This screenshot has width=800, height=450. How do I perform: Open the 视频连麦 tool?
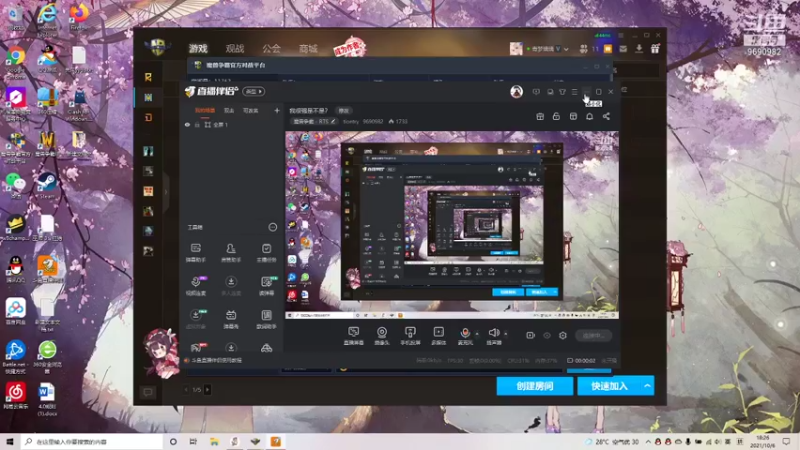coord(196,286)
